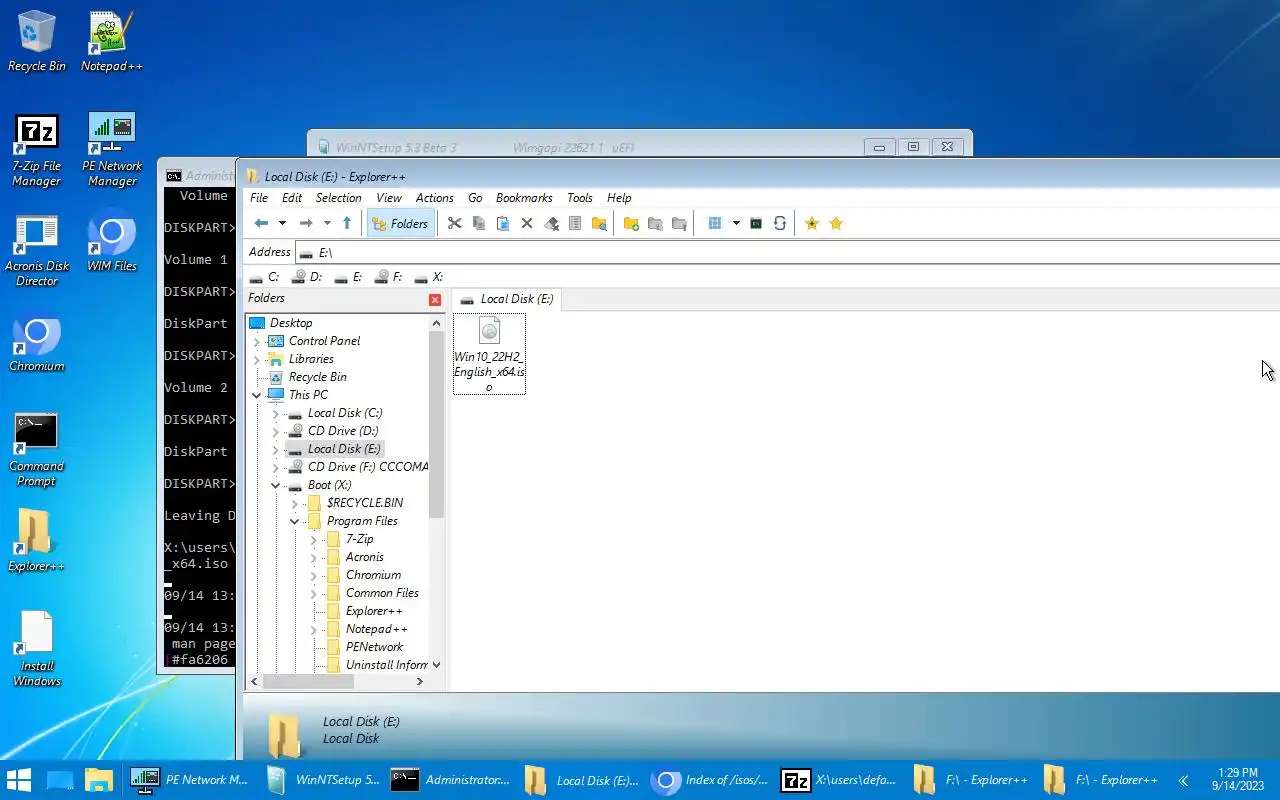The image size is (1280, 800).
Task: Select Recycle Bin in folder tree
Action: (317, 377)
